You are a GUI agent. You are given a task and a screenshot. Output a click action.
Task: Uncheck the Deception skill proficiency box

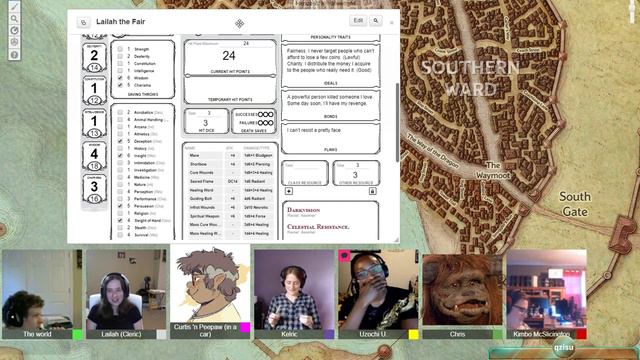tap(120, 141)
